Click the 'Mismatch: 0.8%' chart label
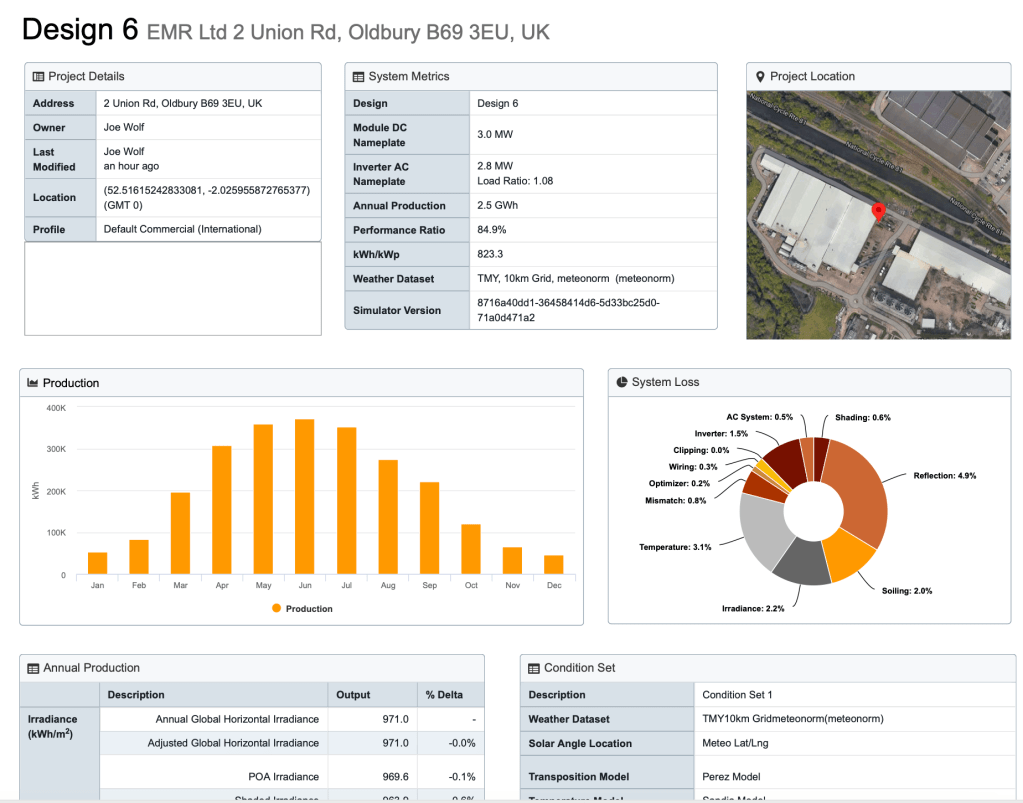Image resolution: width=1023 pixels, height=803 pixels. point(675,500)
